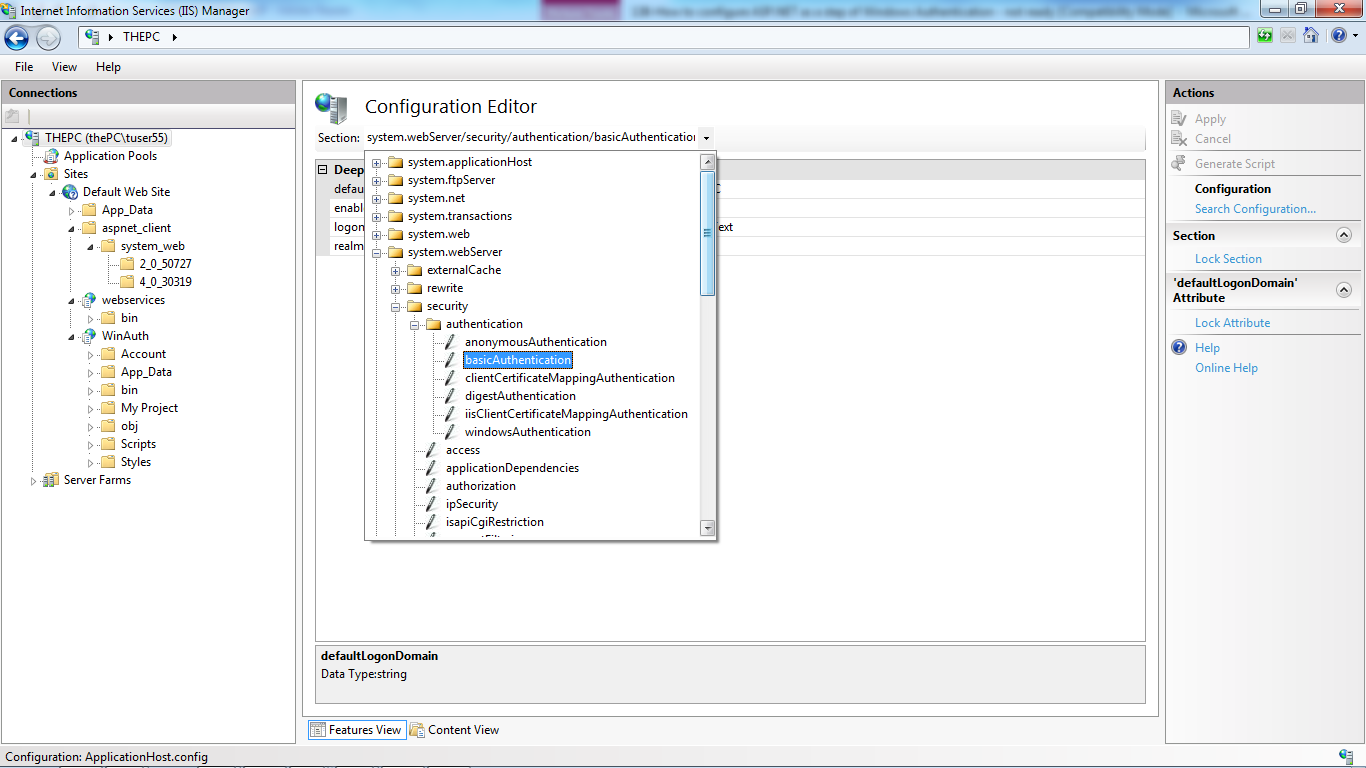Image resolution: width=1366 pixels, height=768 pixels.
Task: Select iisClientCertificateMappingAuthentication section
Action: pyautogui.click(x=576, y=414)
